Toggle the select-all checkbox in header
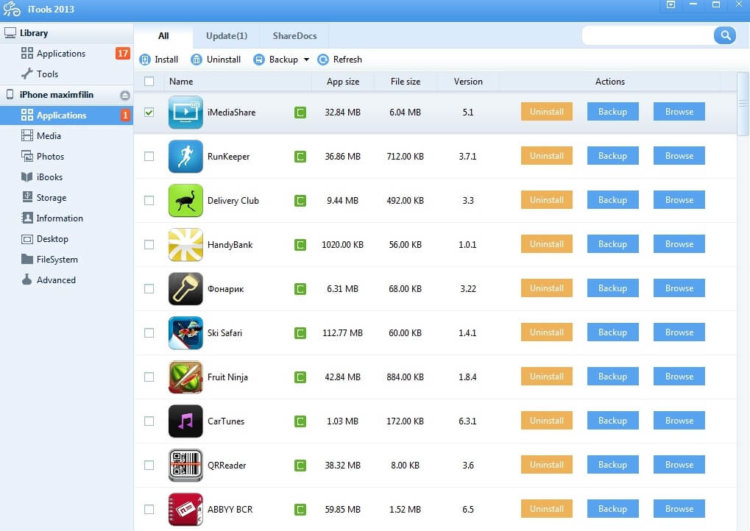The width and height of the screenshot is (750, 531). coord(149,81)
